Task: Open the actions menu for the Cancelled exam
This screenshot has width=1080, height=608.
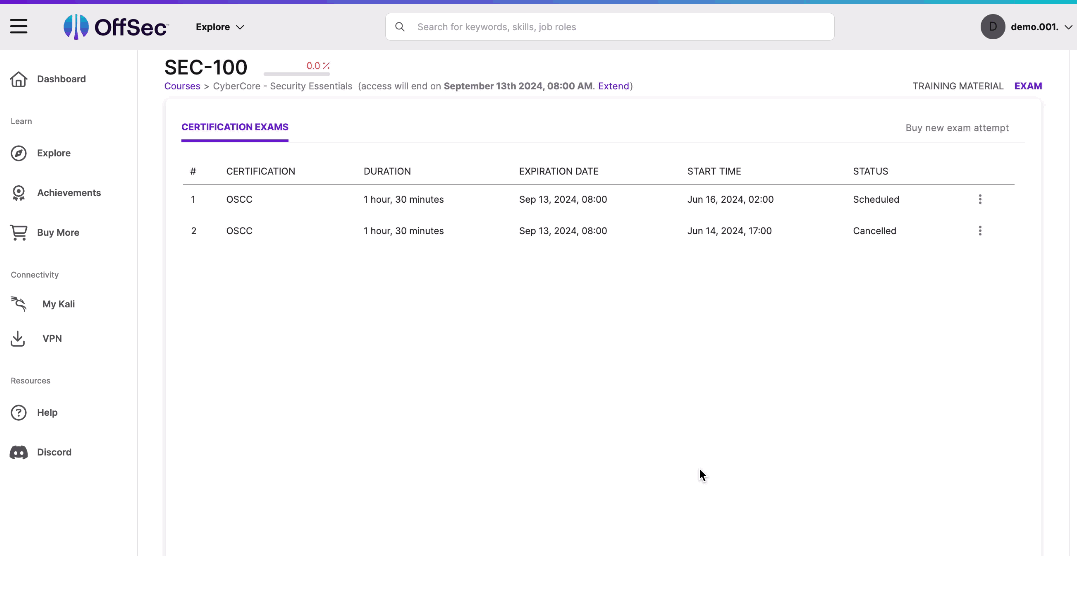Action: [x=980, y=231]
